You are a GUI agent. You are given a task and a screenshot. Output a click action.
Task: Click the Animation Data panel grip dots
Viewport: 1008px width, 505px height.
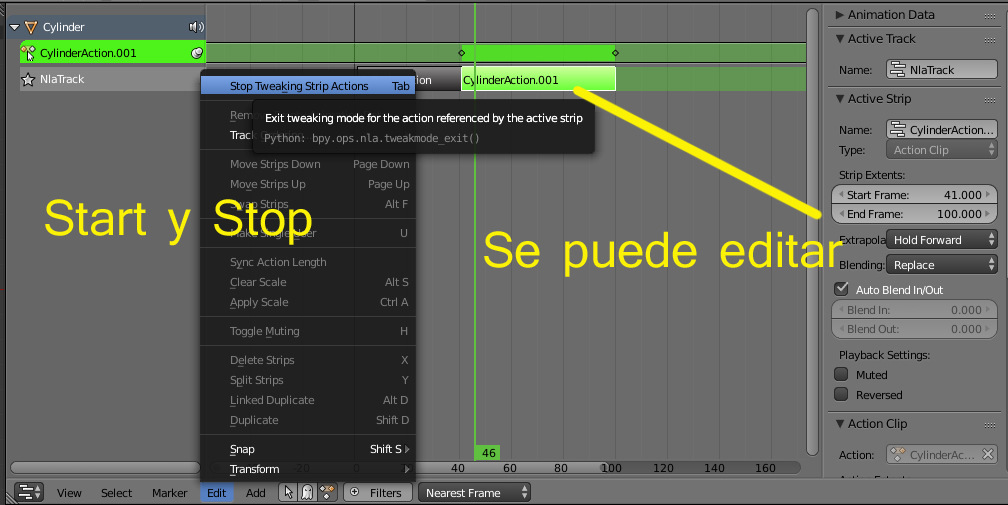coord(990,15)
